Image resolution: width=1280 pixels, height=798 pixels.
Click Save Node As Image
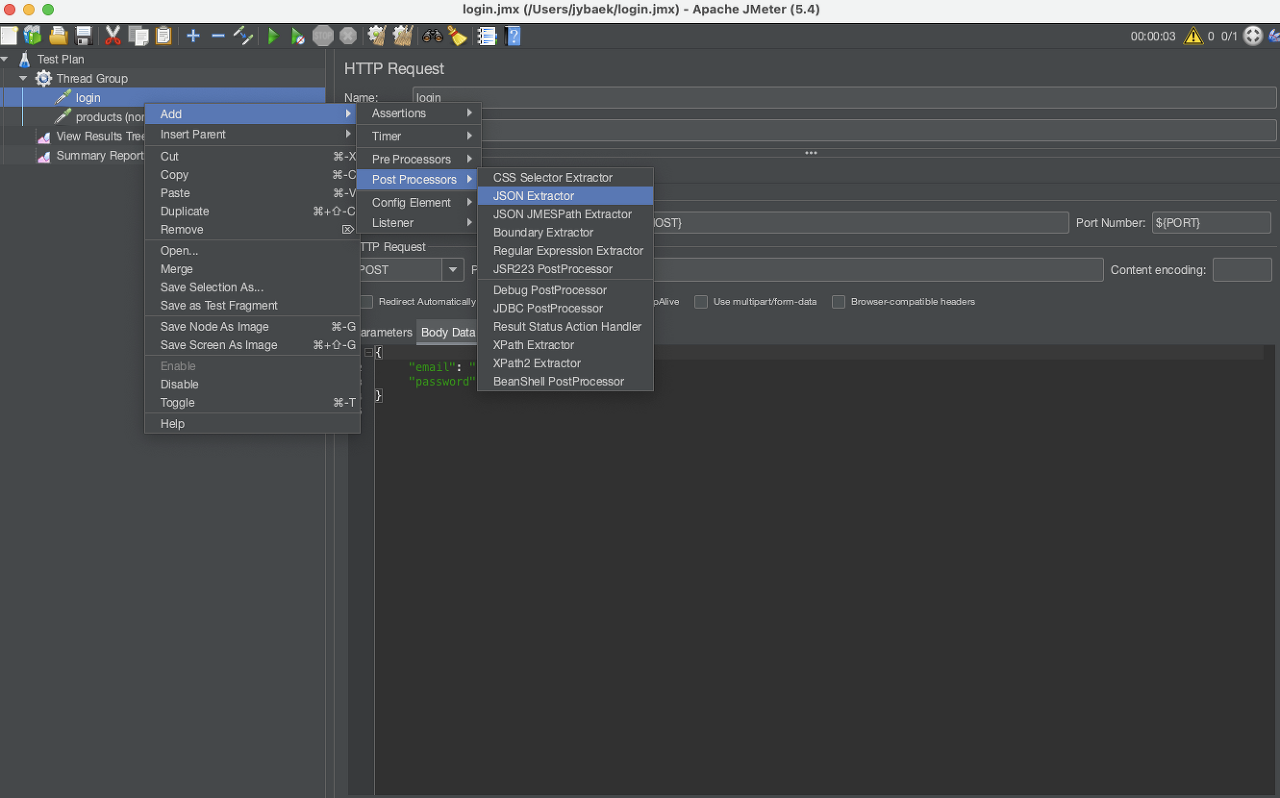(252, 326)
